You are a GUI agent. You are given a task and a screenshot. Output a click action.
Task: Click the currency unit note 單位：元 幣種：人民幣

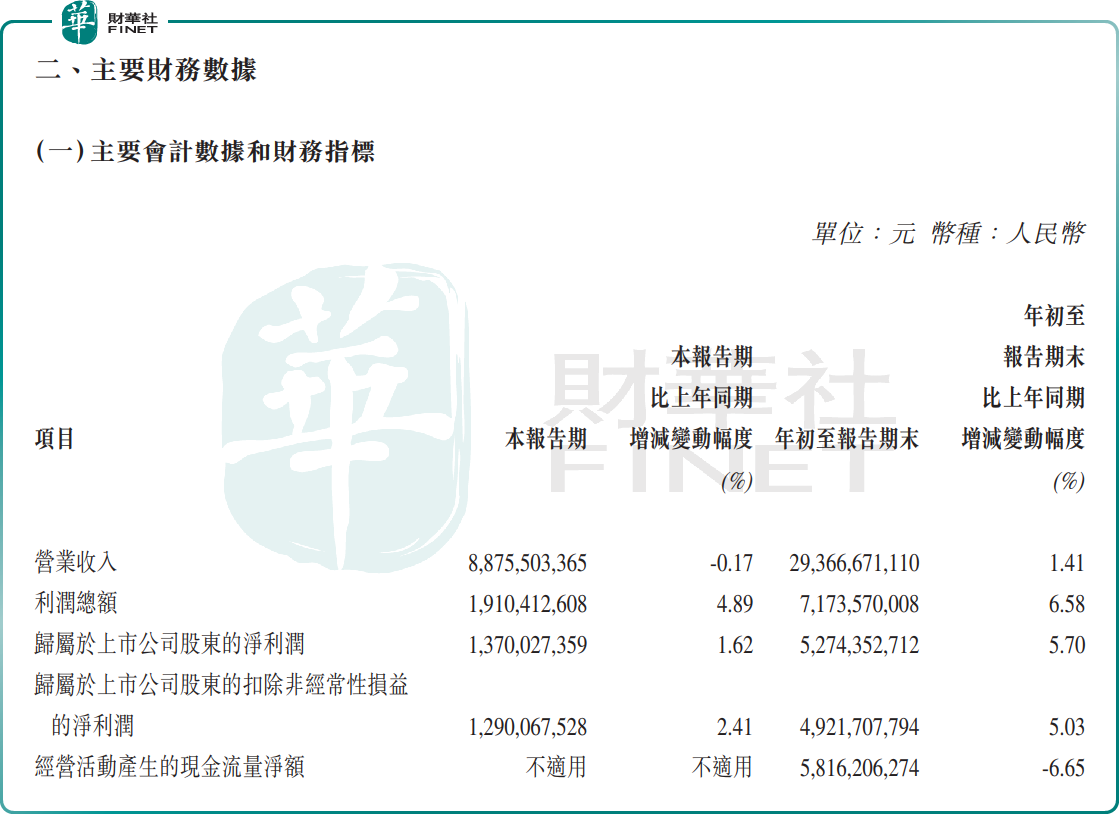[947, 234]
